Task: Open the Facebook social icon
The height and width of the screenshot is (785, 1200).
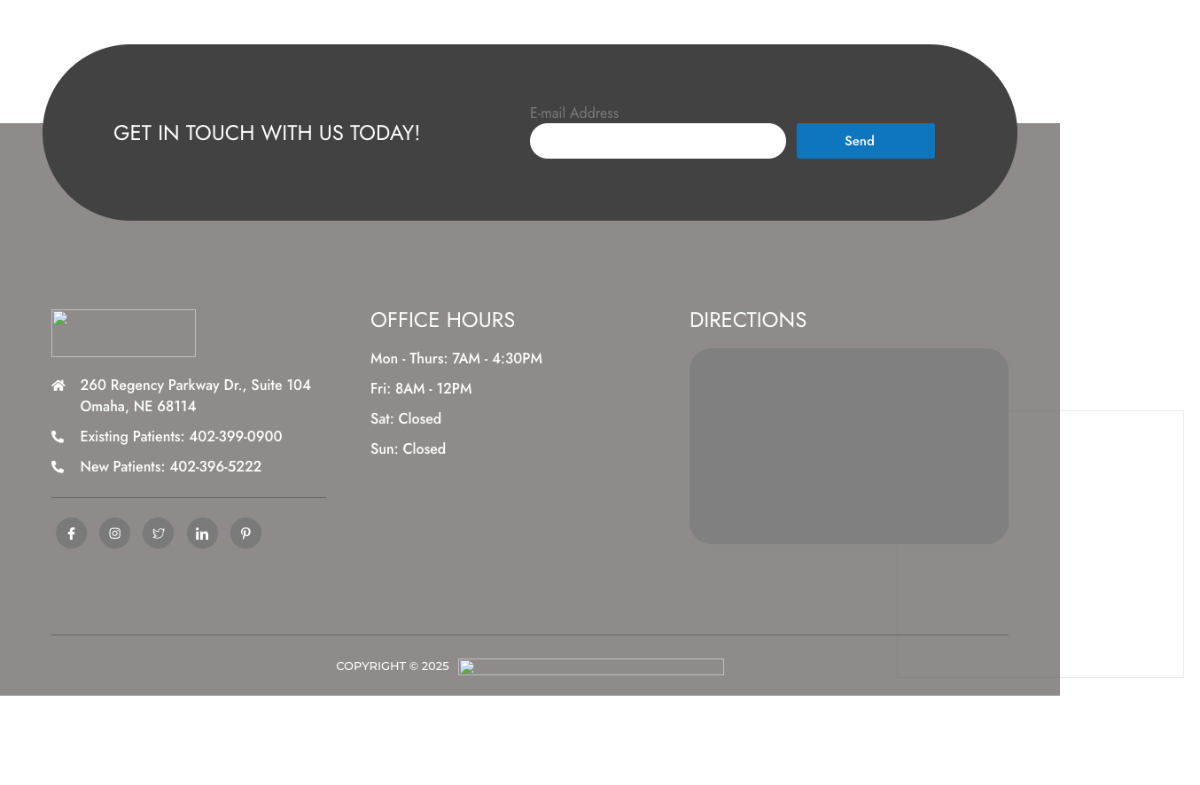Action: click(x=71, y=534)
